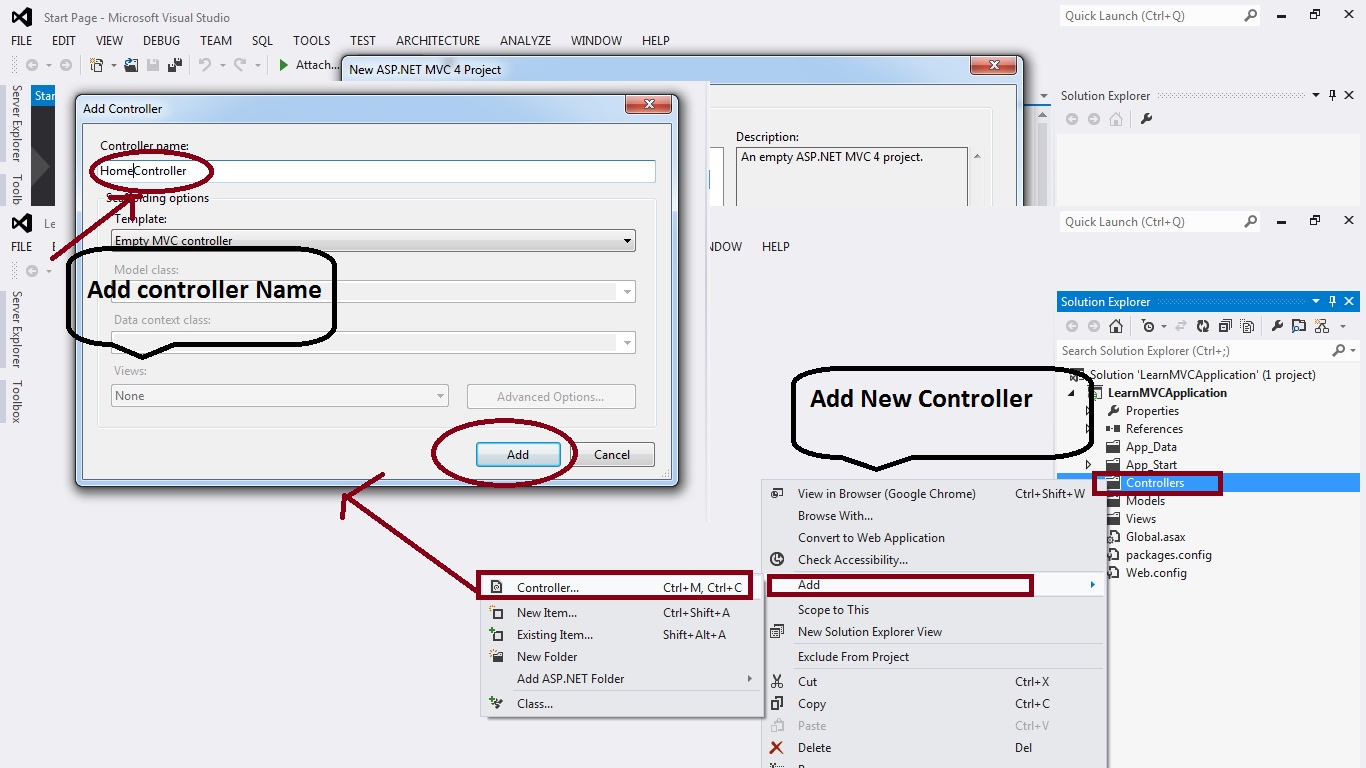The image size is (1366, 768).
Task: Expand Add ASP.NET Folder submenu
Action: [x=622, y=679]
